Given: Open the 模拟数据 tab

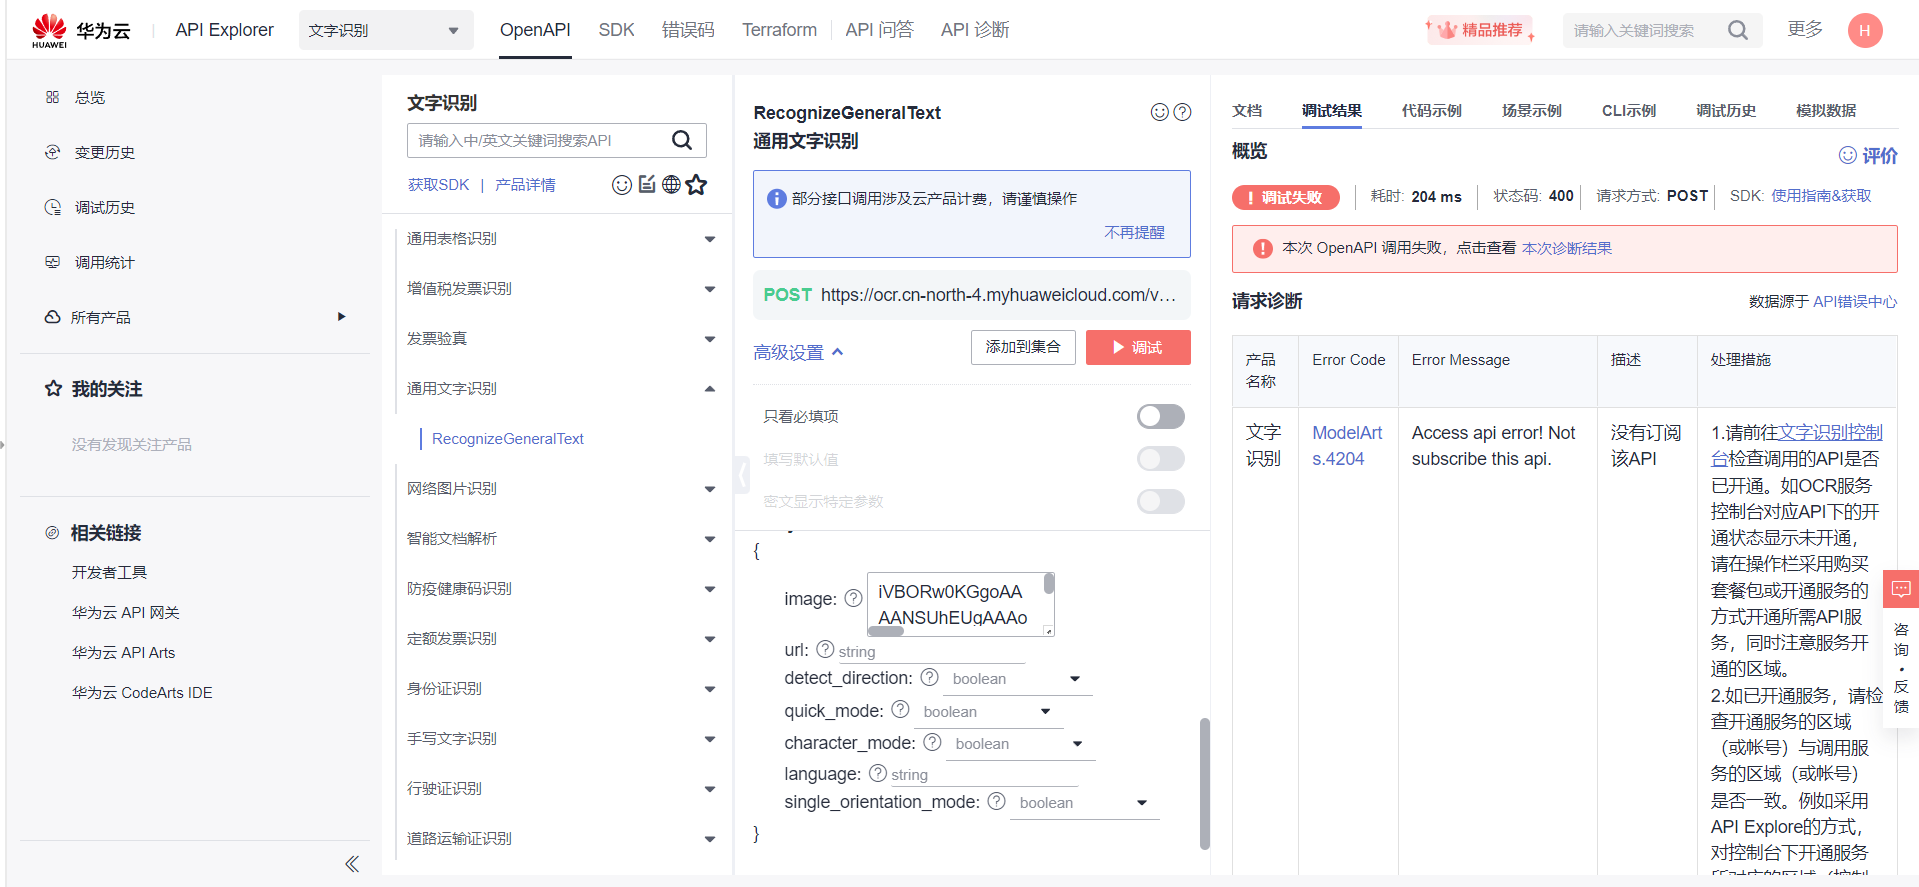Looking at the screenshot, I should point(1826,111).
